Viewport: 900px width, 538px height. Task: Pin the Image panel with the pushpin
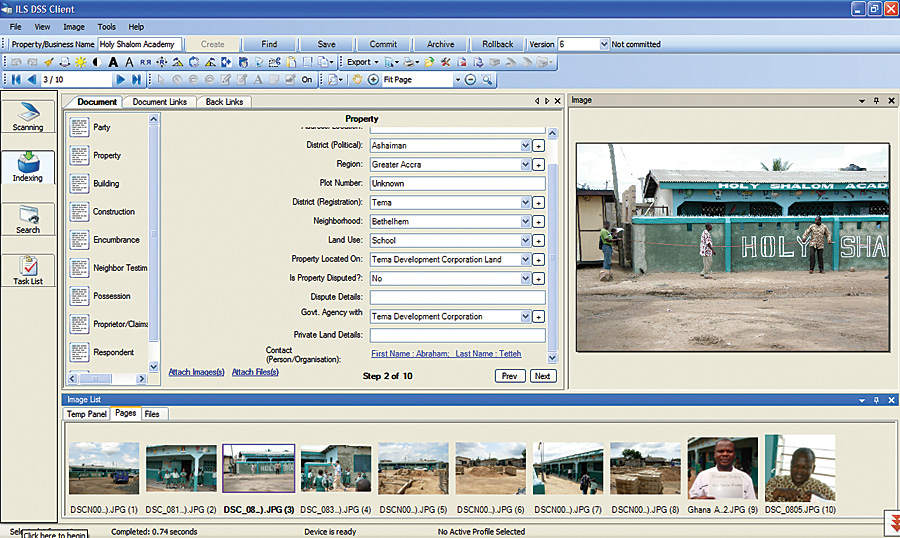tap(876, 100)
